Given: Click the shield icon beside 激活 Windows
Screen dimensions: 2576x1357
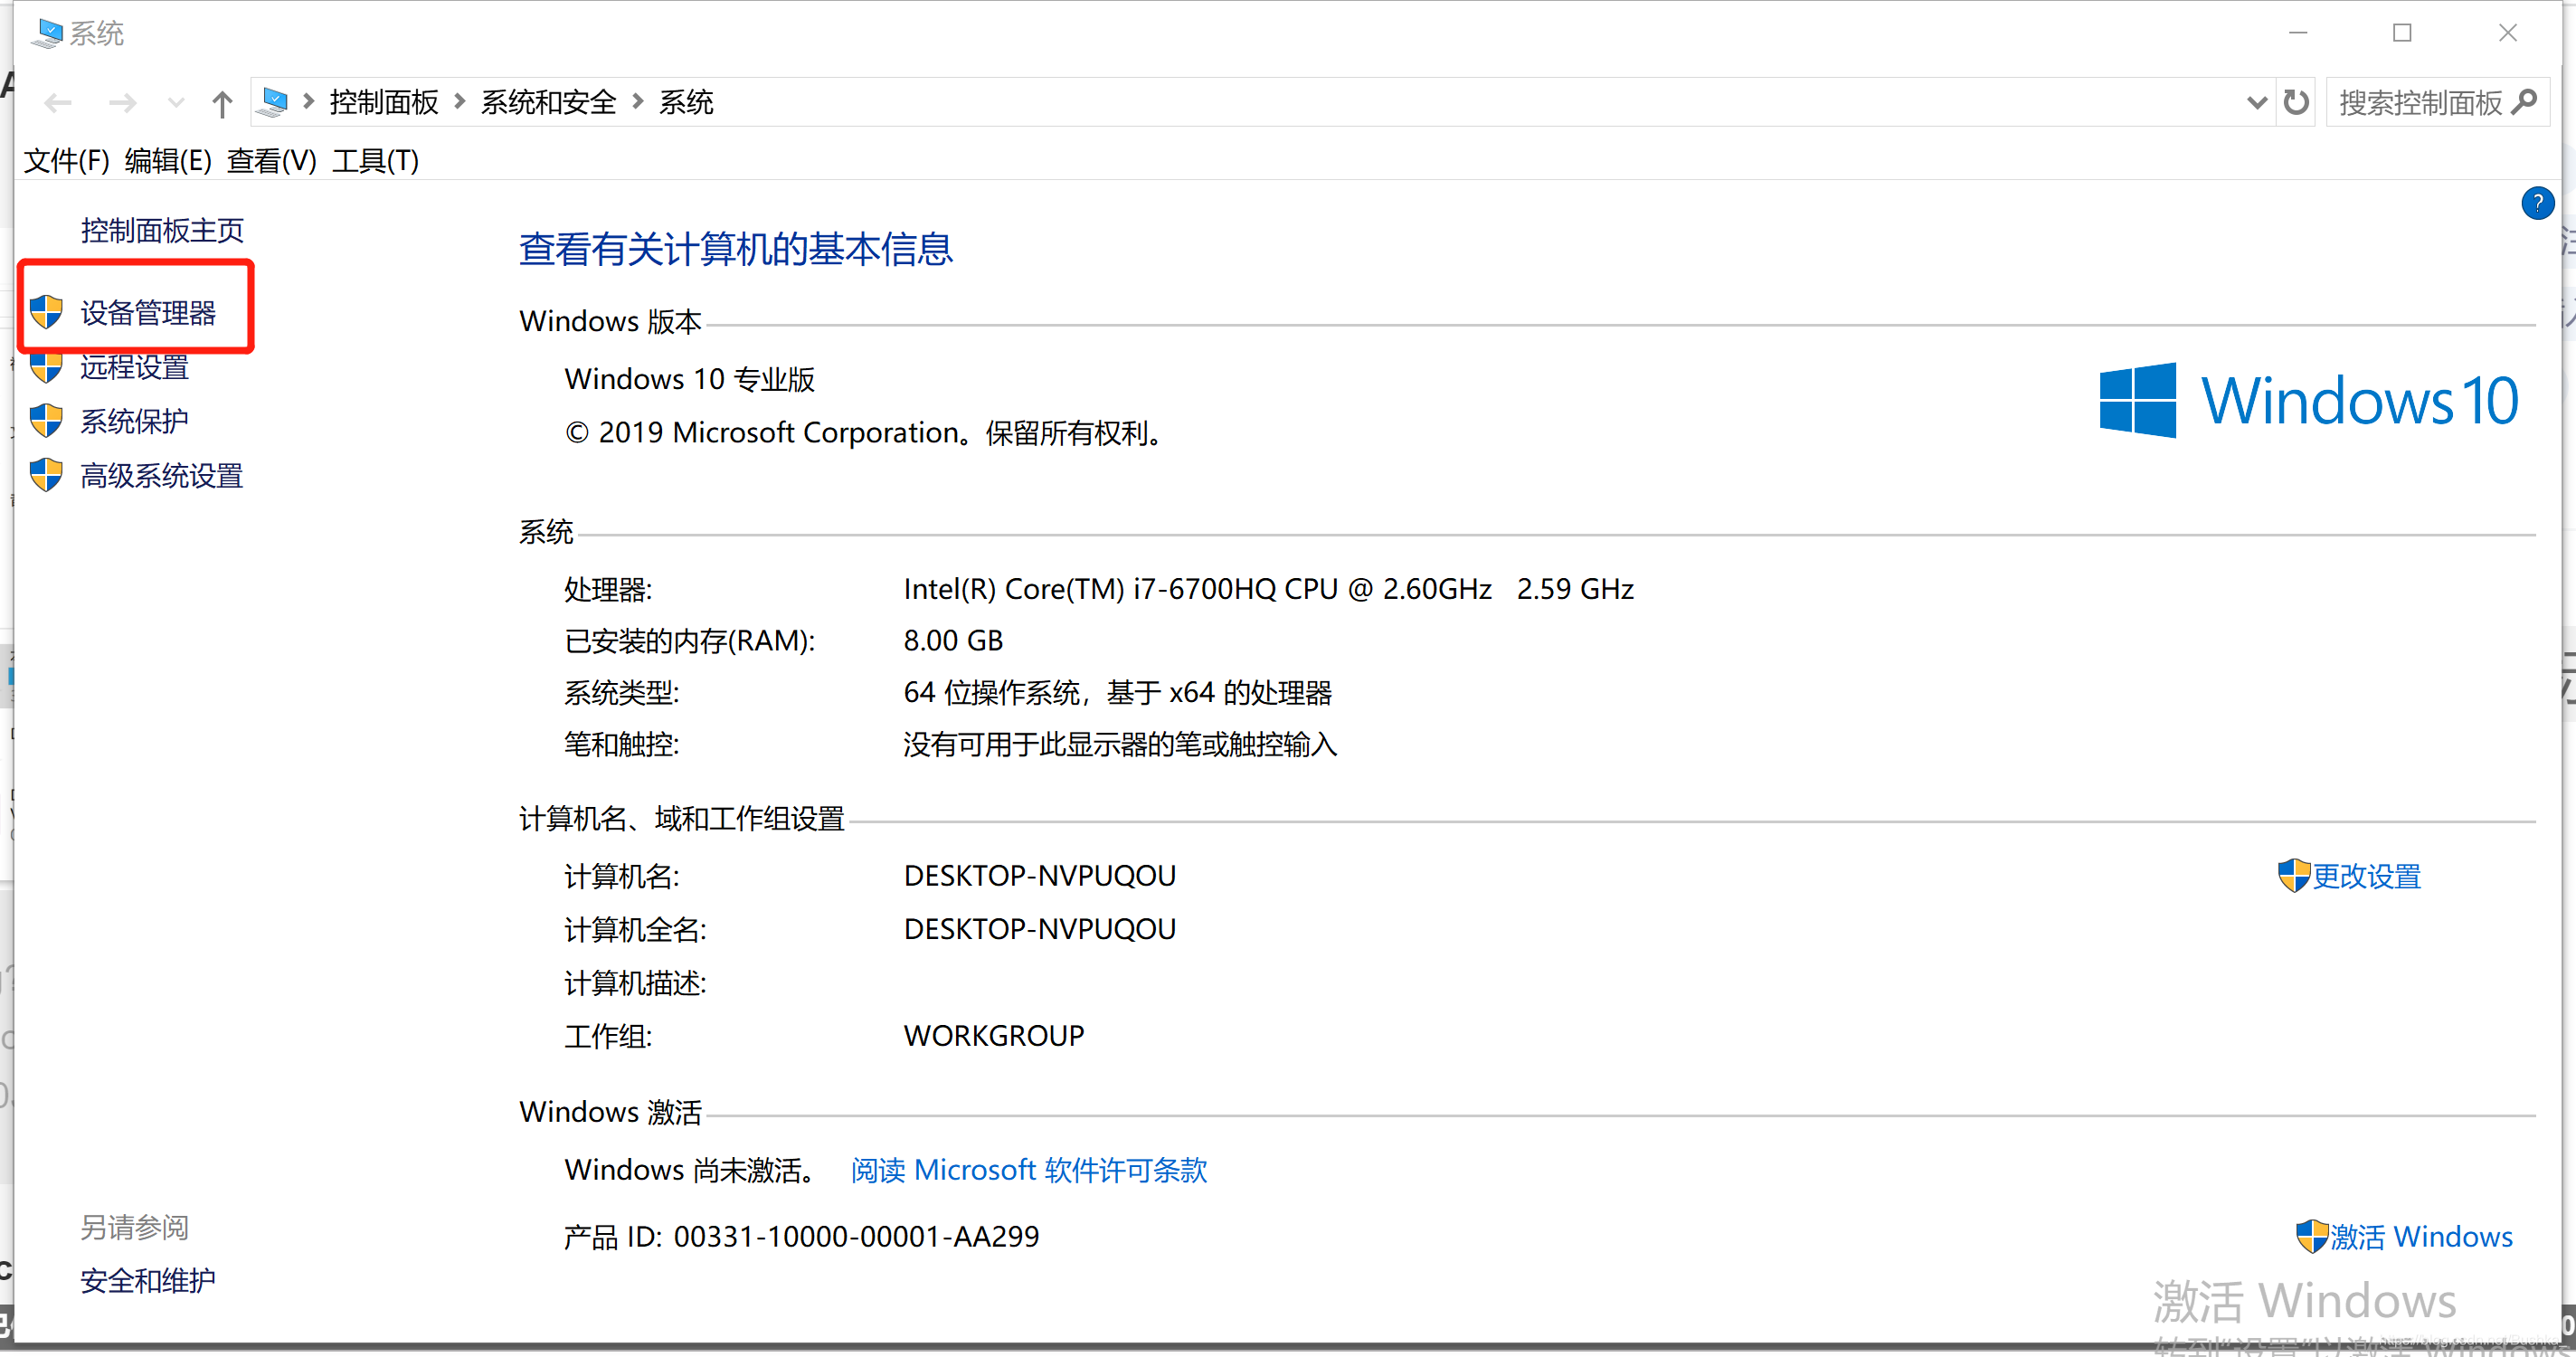Looking at the screenshot, I should [2311, 1236].
